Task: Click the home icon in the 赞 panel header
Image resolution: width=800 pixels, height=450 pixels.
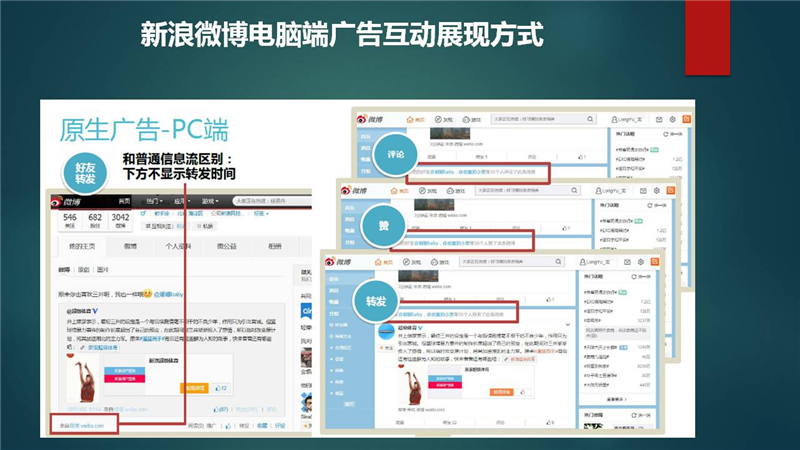Action: 394,191
